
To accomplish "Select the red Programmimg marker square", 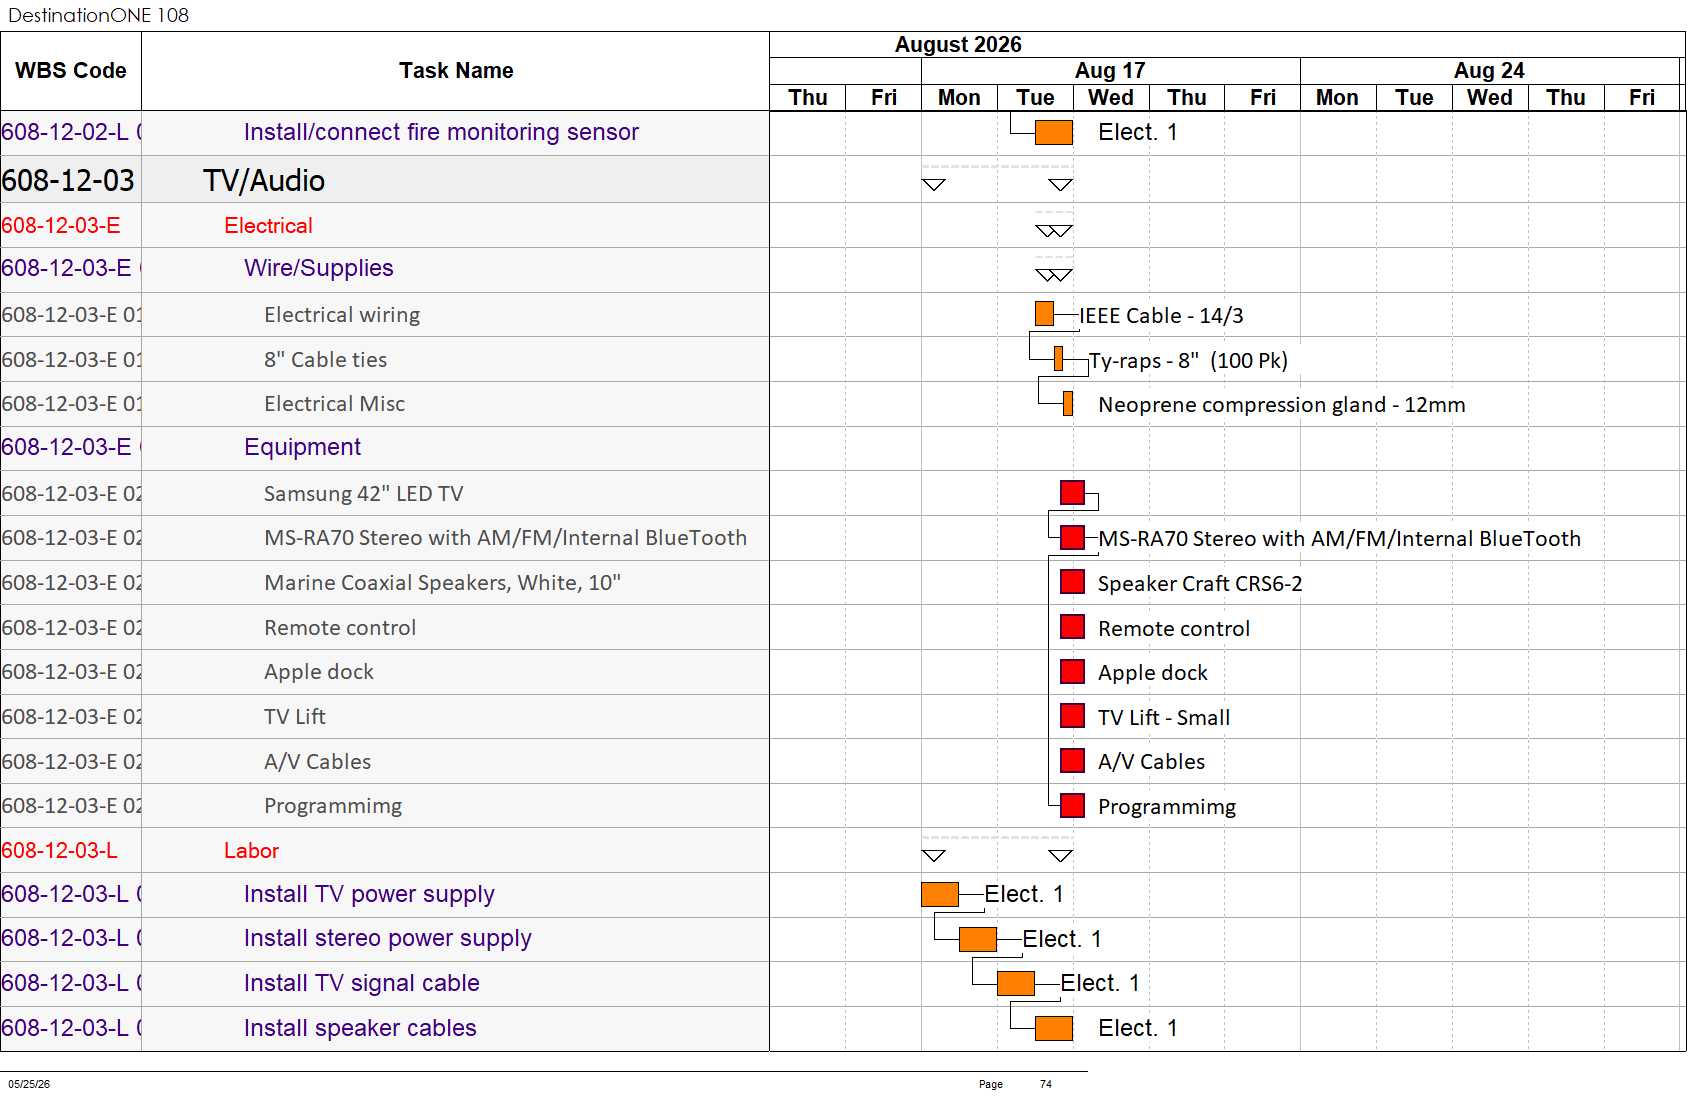I will point(1072,805).
